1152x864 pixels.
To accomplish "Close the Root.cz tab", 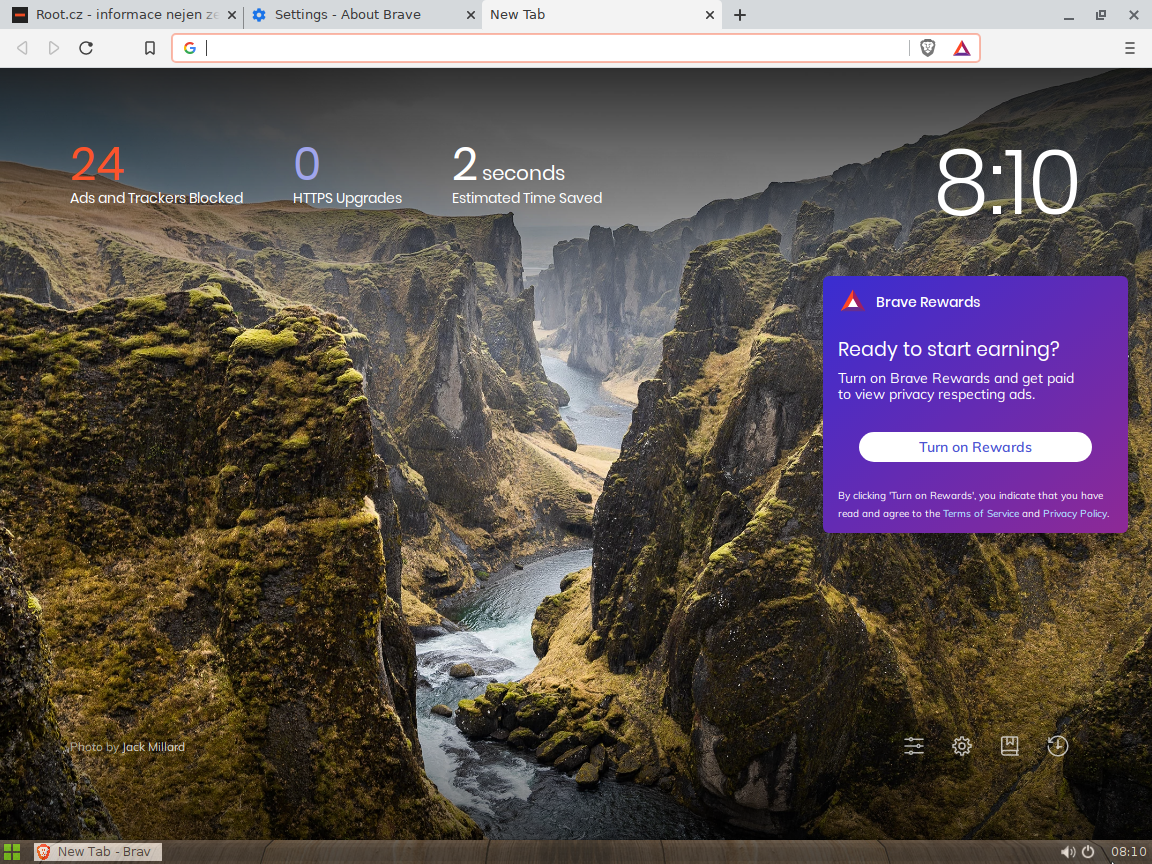I will tap(231, 15).
